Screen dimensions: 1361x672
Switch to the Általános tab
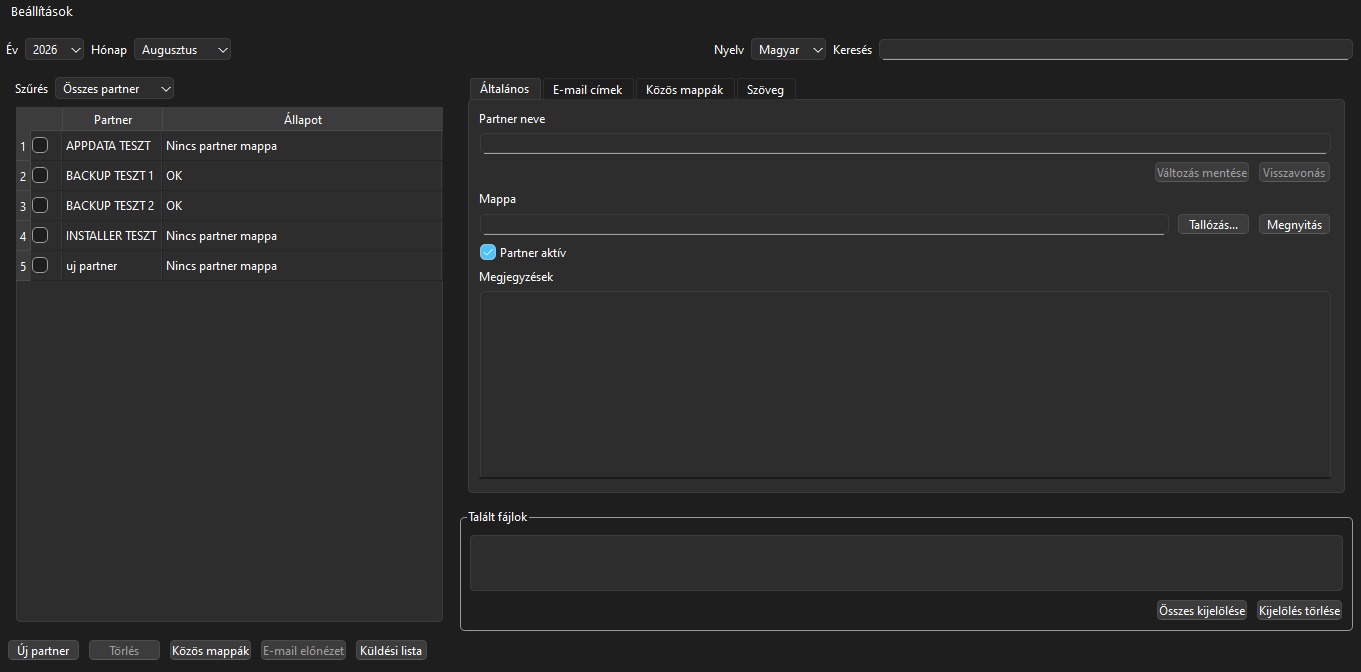click(x=505, y=89)
